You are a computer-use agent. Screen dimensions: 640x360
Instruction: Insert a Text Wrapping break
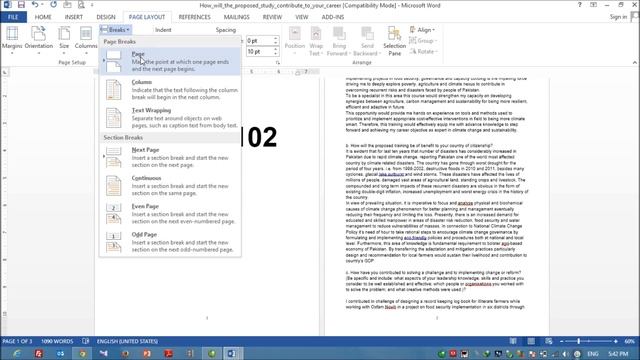coord(170,118)
